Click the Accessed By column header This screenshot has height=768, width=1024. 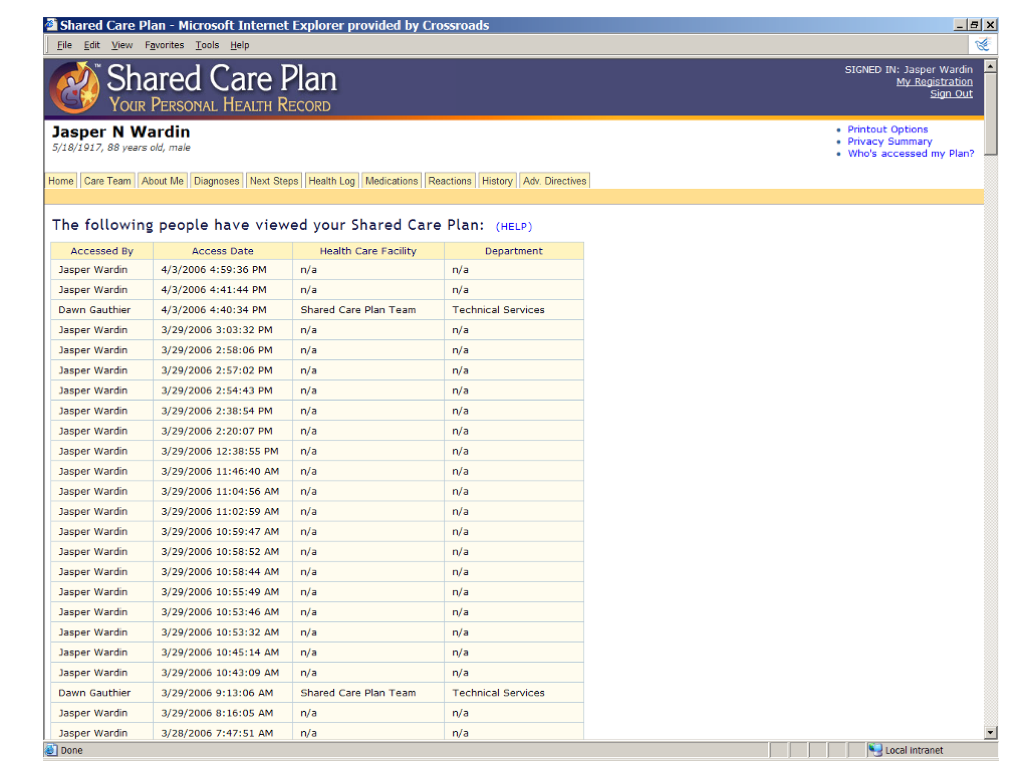[102, 251]
